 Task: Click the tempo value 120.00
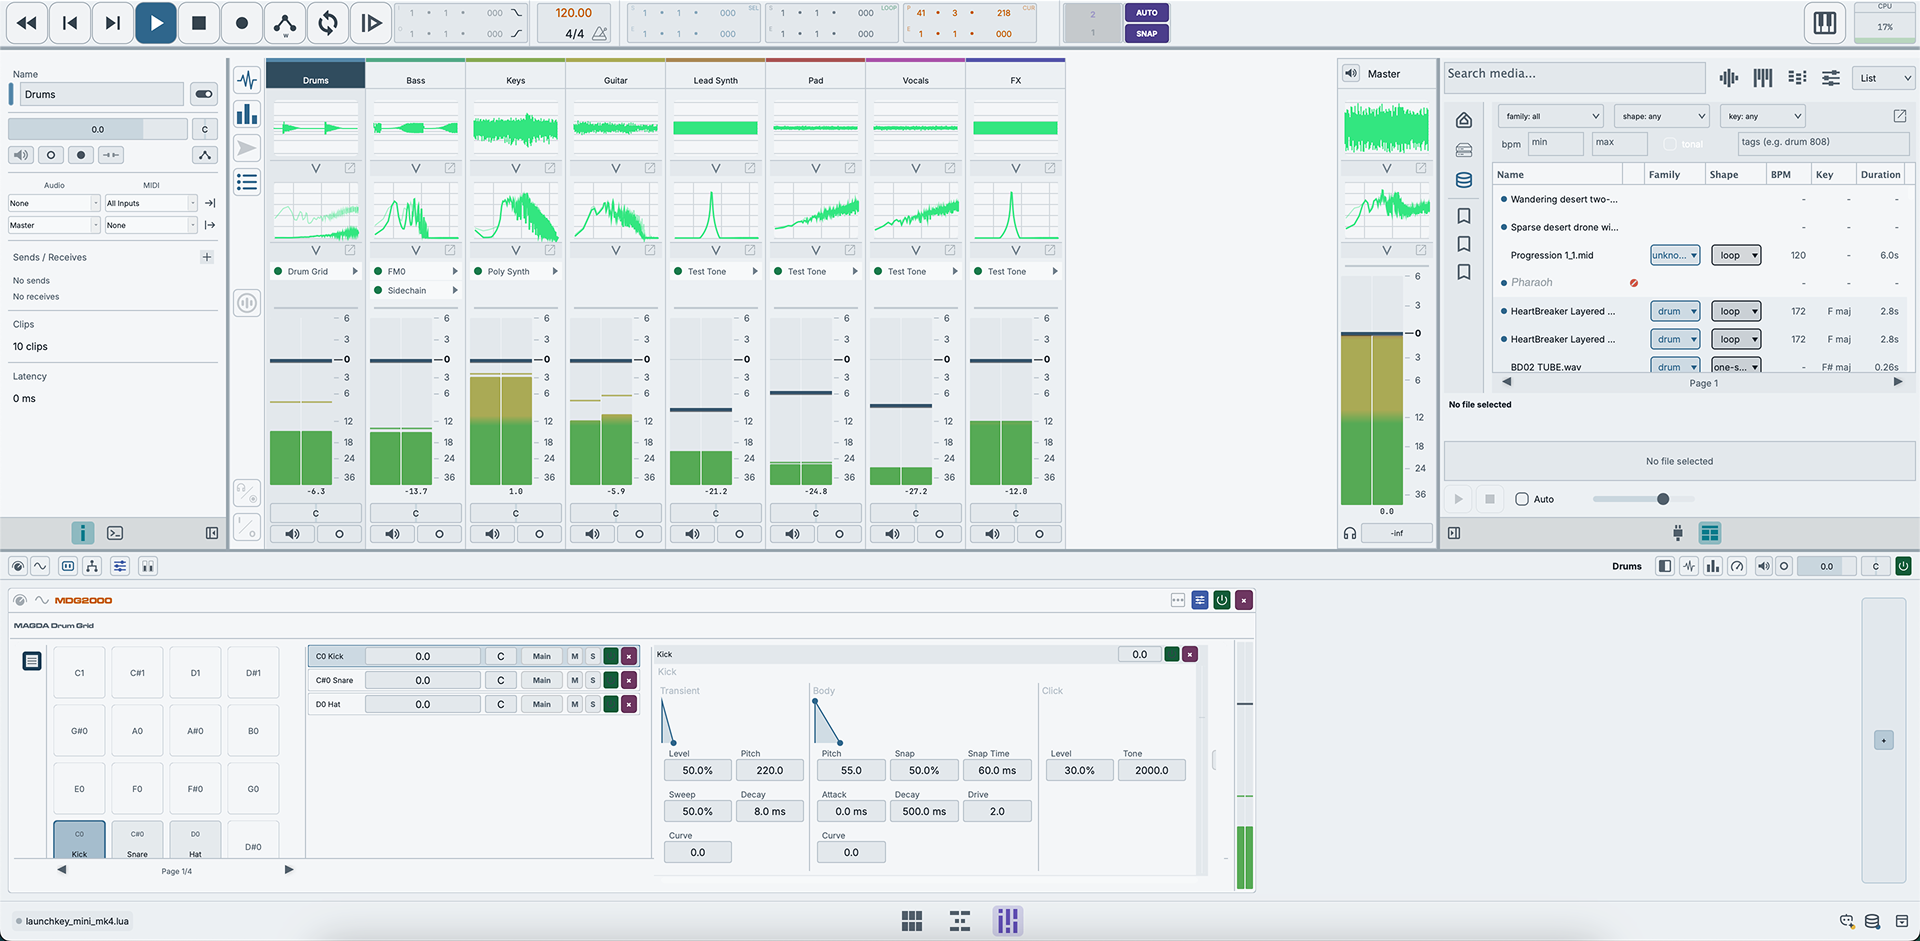(x=573, y=13)
